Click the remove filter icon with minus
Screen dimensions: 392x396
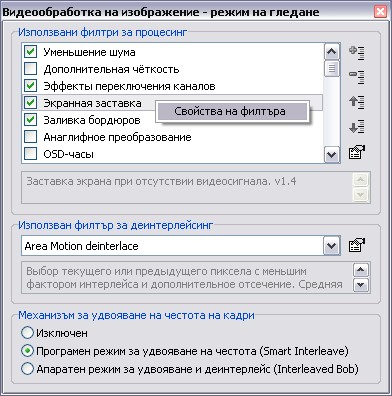click(x=357, y=77)
